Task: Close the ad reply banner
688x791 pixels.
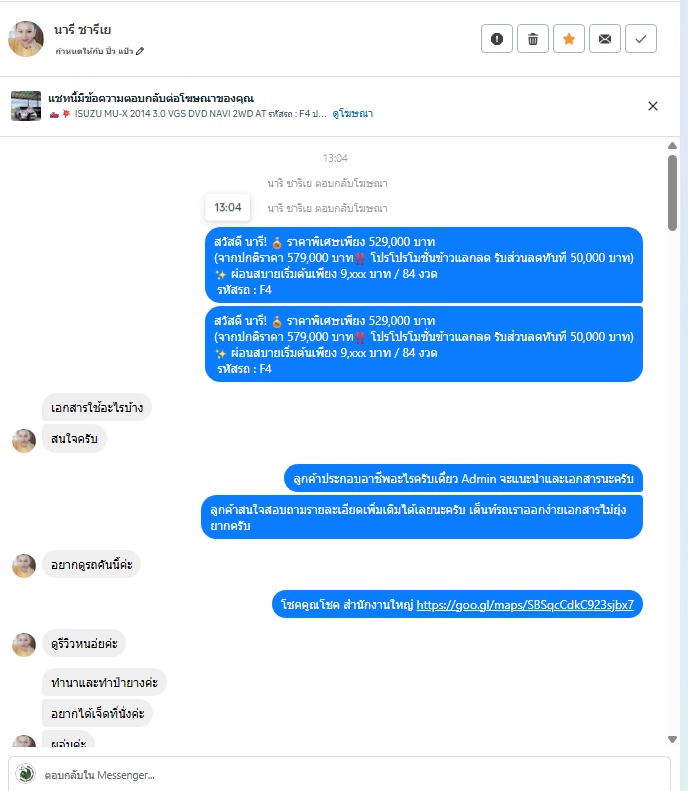Action: pyautogui.click(x=653, y=106)
